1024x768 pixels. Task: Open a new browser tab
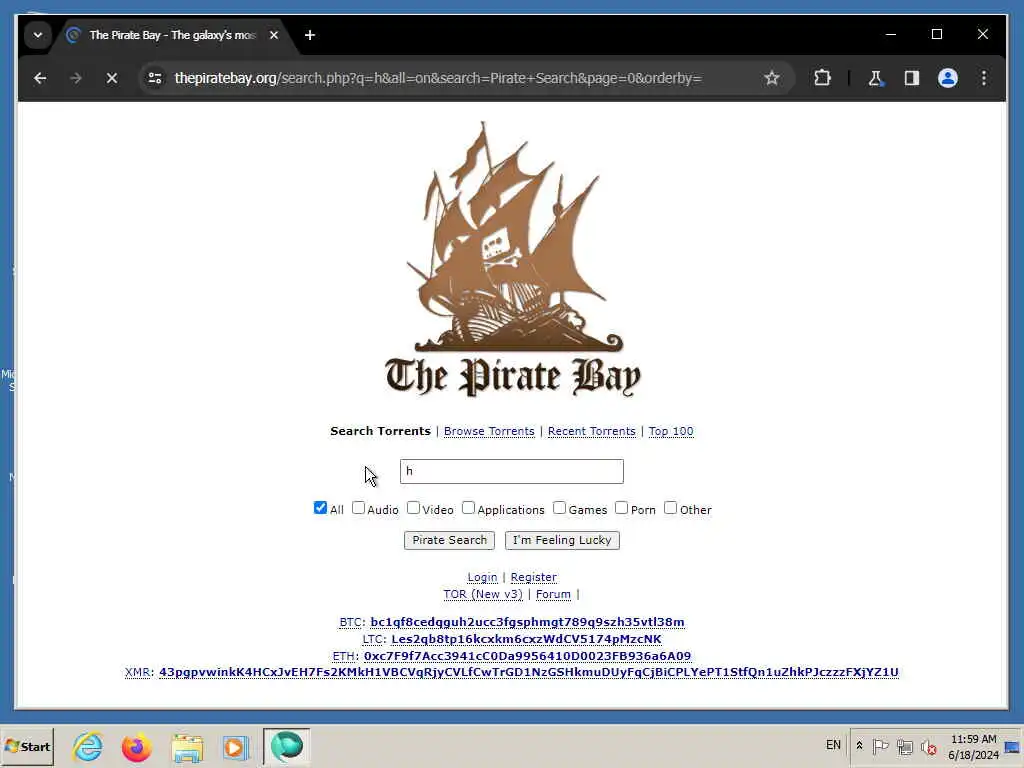[x=310, y=35]
